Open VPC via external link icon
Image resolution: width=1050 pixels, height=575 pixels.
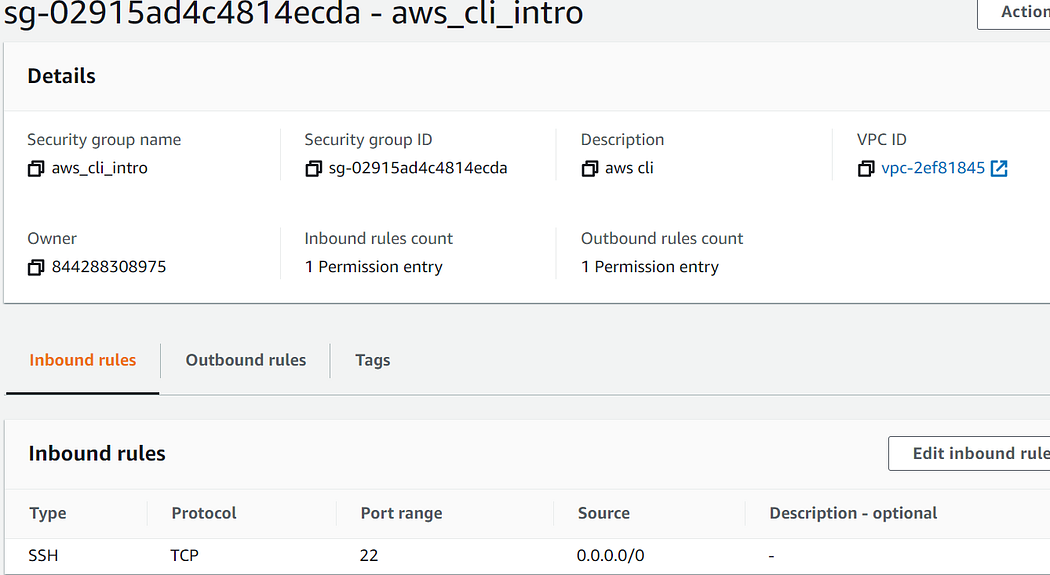(x=998, y=168)
